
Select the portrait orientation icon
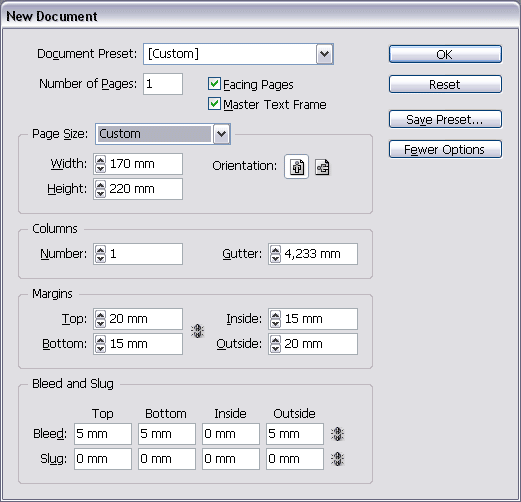pyautogui.click(x=297, y=167)
